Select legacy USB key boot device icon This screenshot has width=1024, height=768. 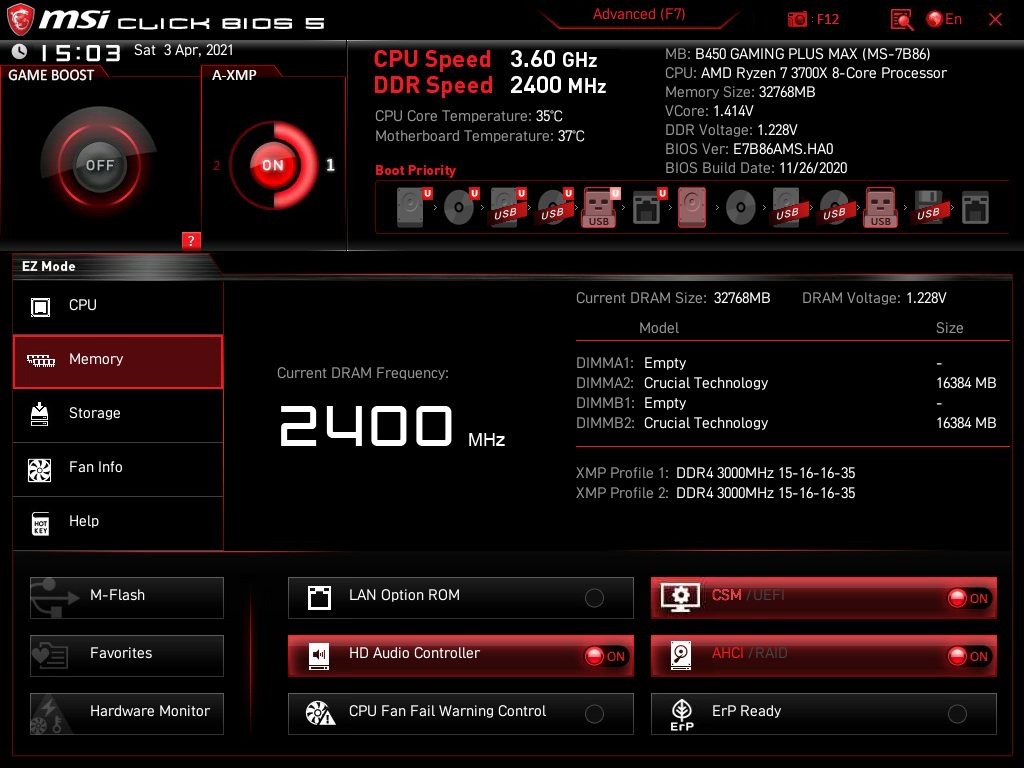click(881, 208)
